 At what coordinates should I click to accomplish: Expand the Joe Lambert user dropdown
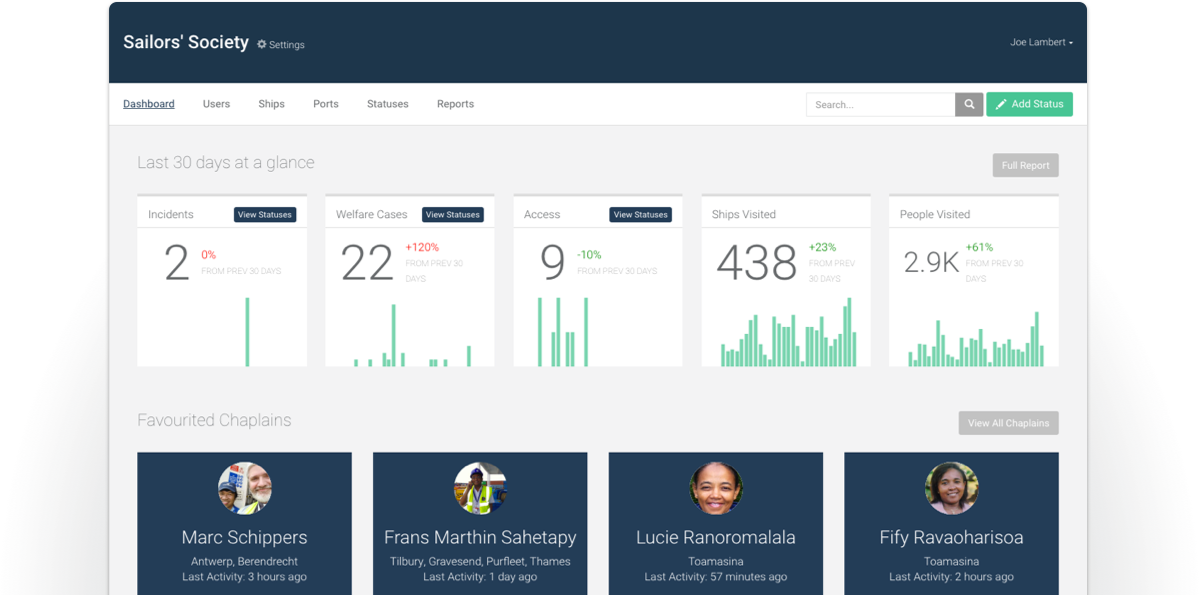1041,42
